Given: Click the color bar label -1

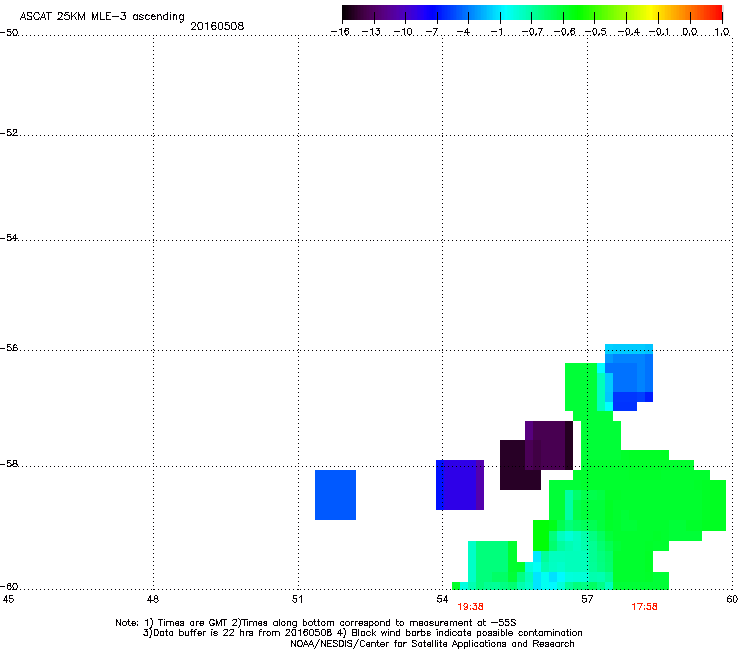Looking at the screenshot, I should pos(496,32).
